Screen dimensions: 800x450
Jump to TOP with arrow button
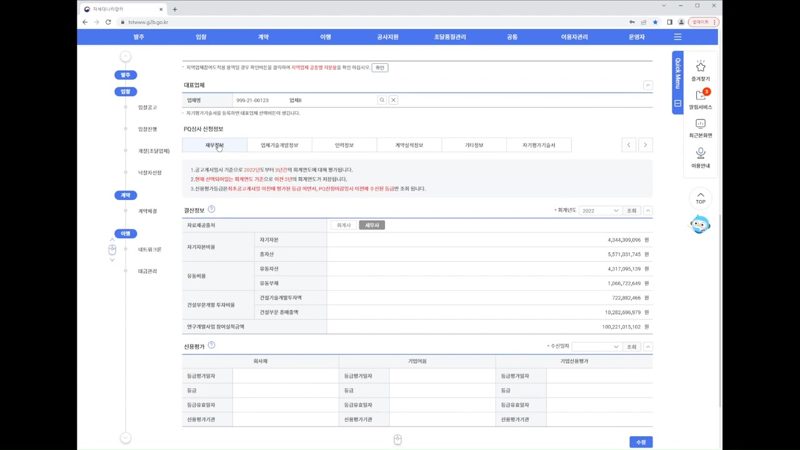pyautogui.click(x=701, y=198)
